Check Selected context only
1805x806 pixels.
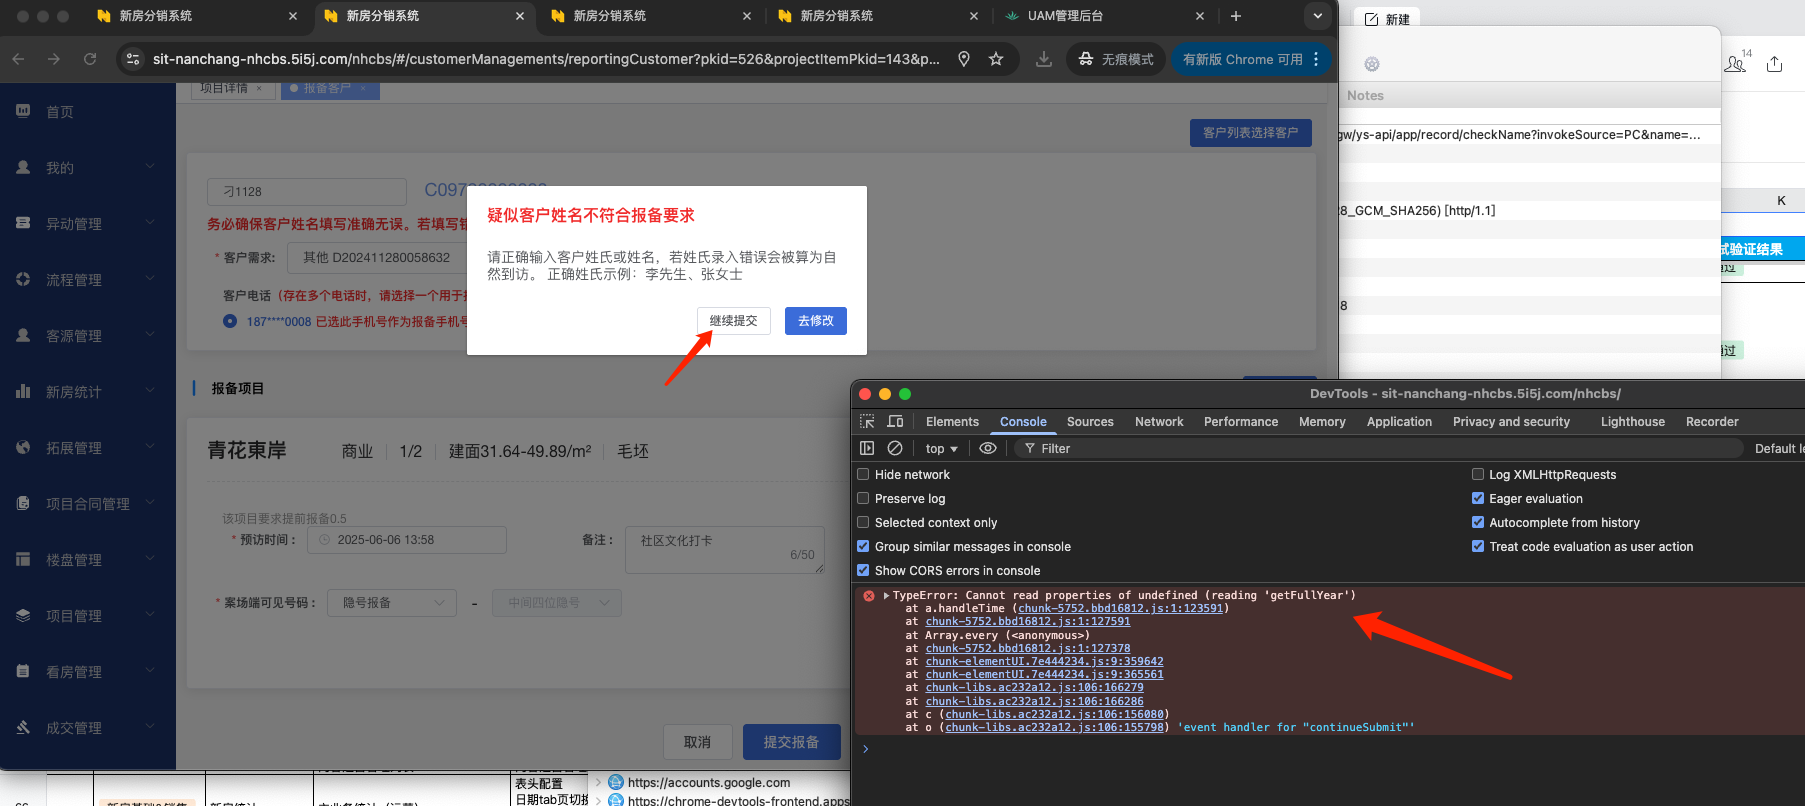(863, 522)
